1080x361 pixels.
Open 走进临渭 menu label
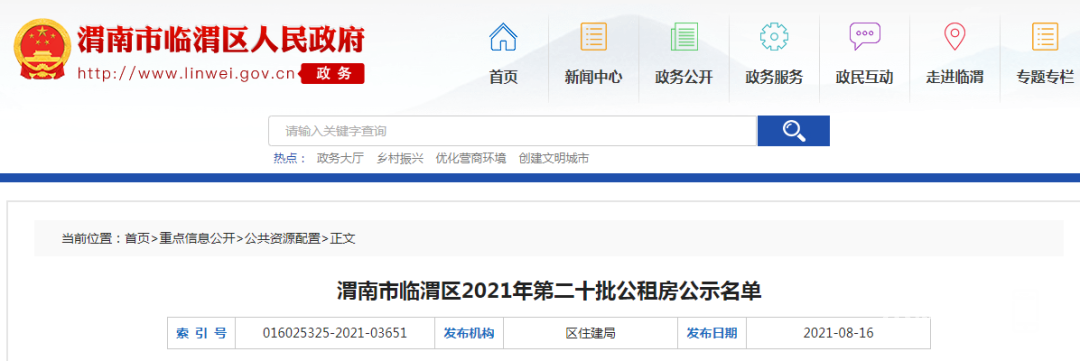(954, 77)
